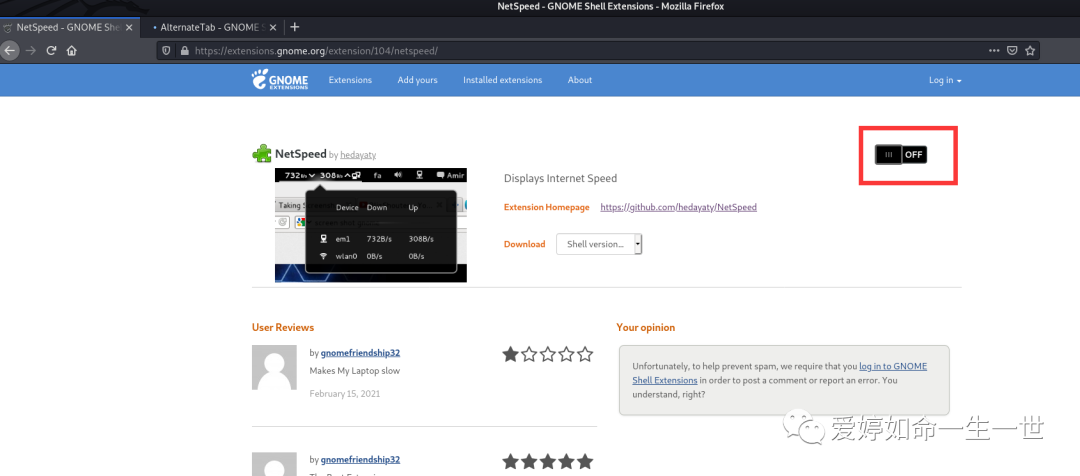Reload the current page
The image size is (1080, 476).
pyautogui.click(x=51, y=50)
